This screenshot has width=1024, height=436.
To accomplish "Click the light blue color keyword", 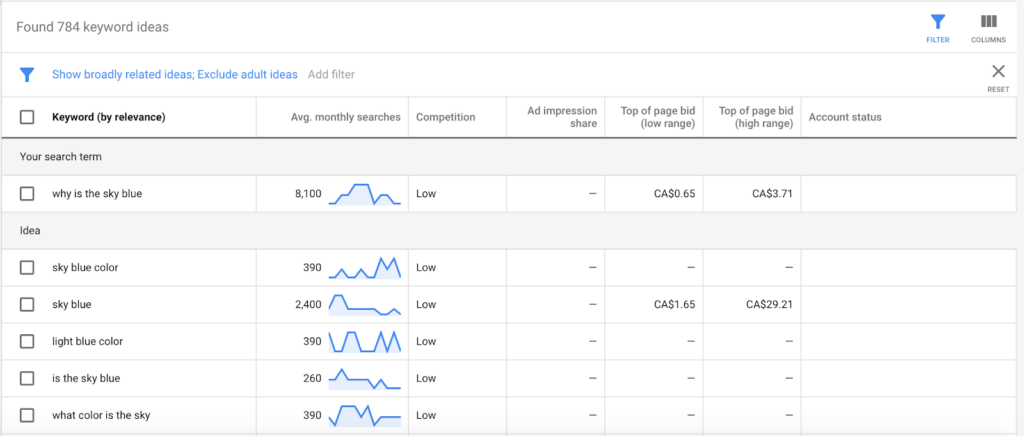I will (x=88, y=341).
